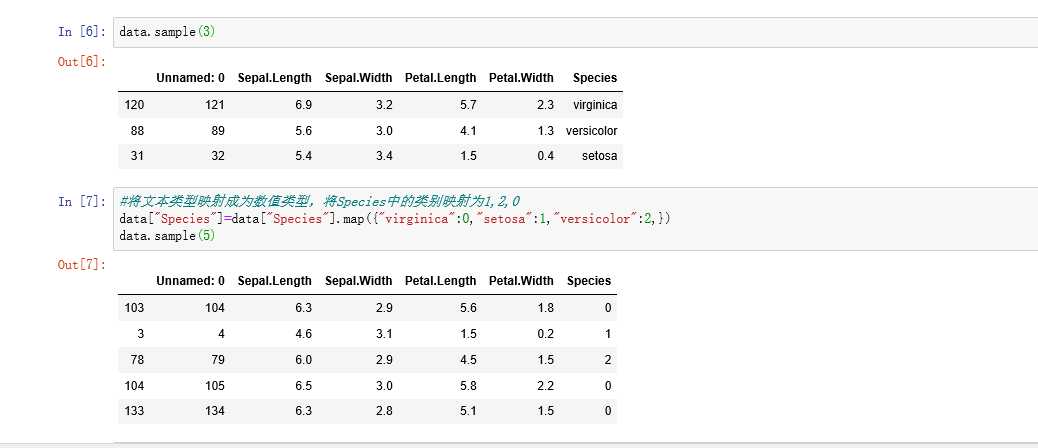Click Petal.Length value 5.7 in row 120
1038x448 pixels.
tap(469, 105)
